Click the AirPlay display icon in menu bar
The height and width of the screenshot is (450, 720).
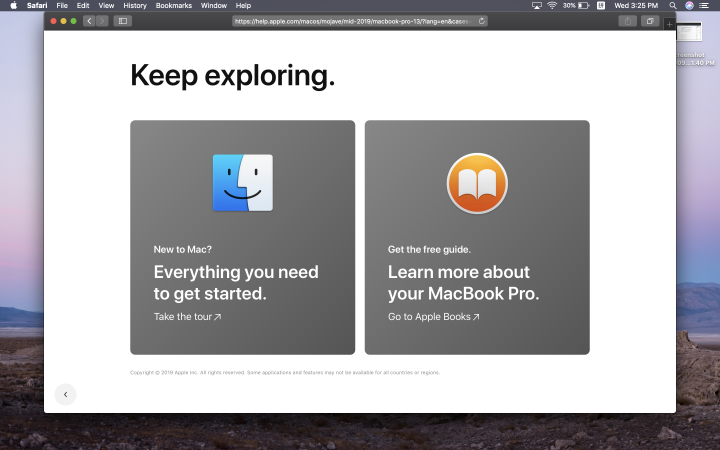click(x=536, y=6)
